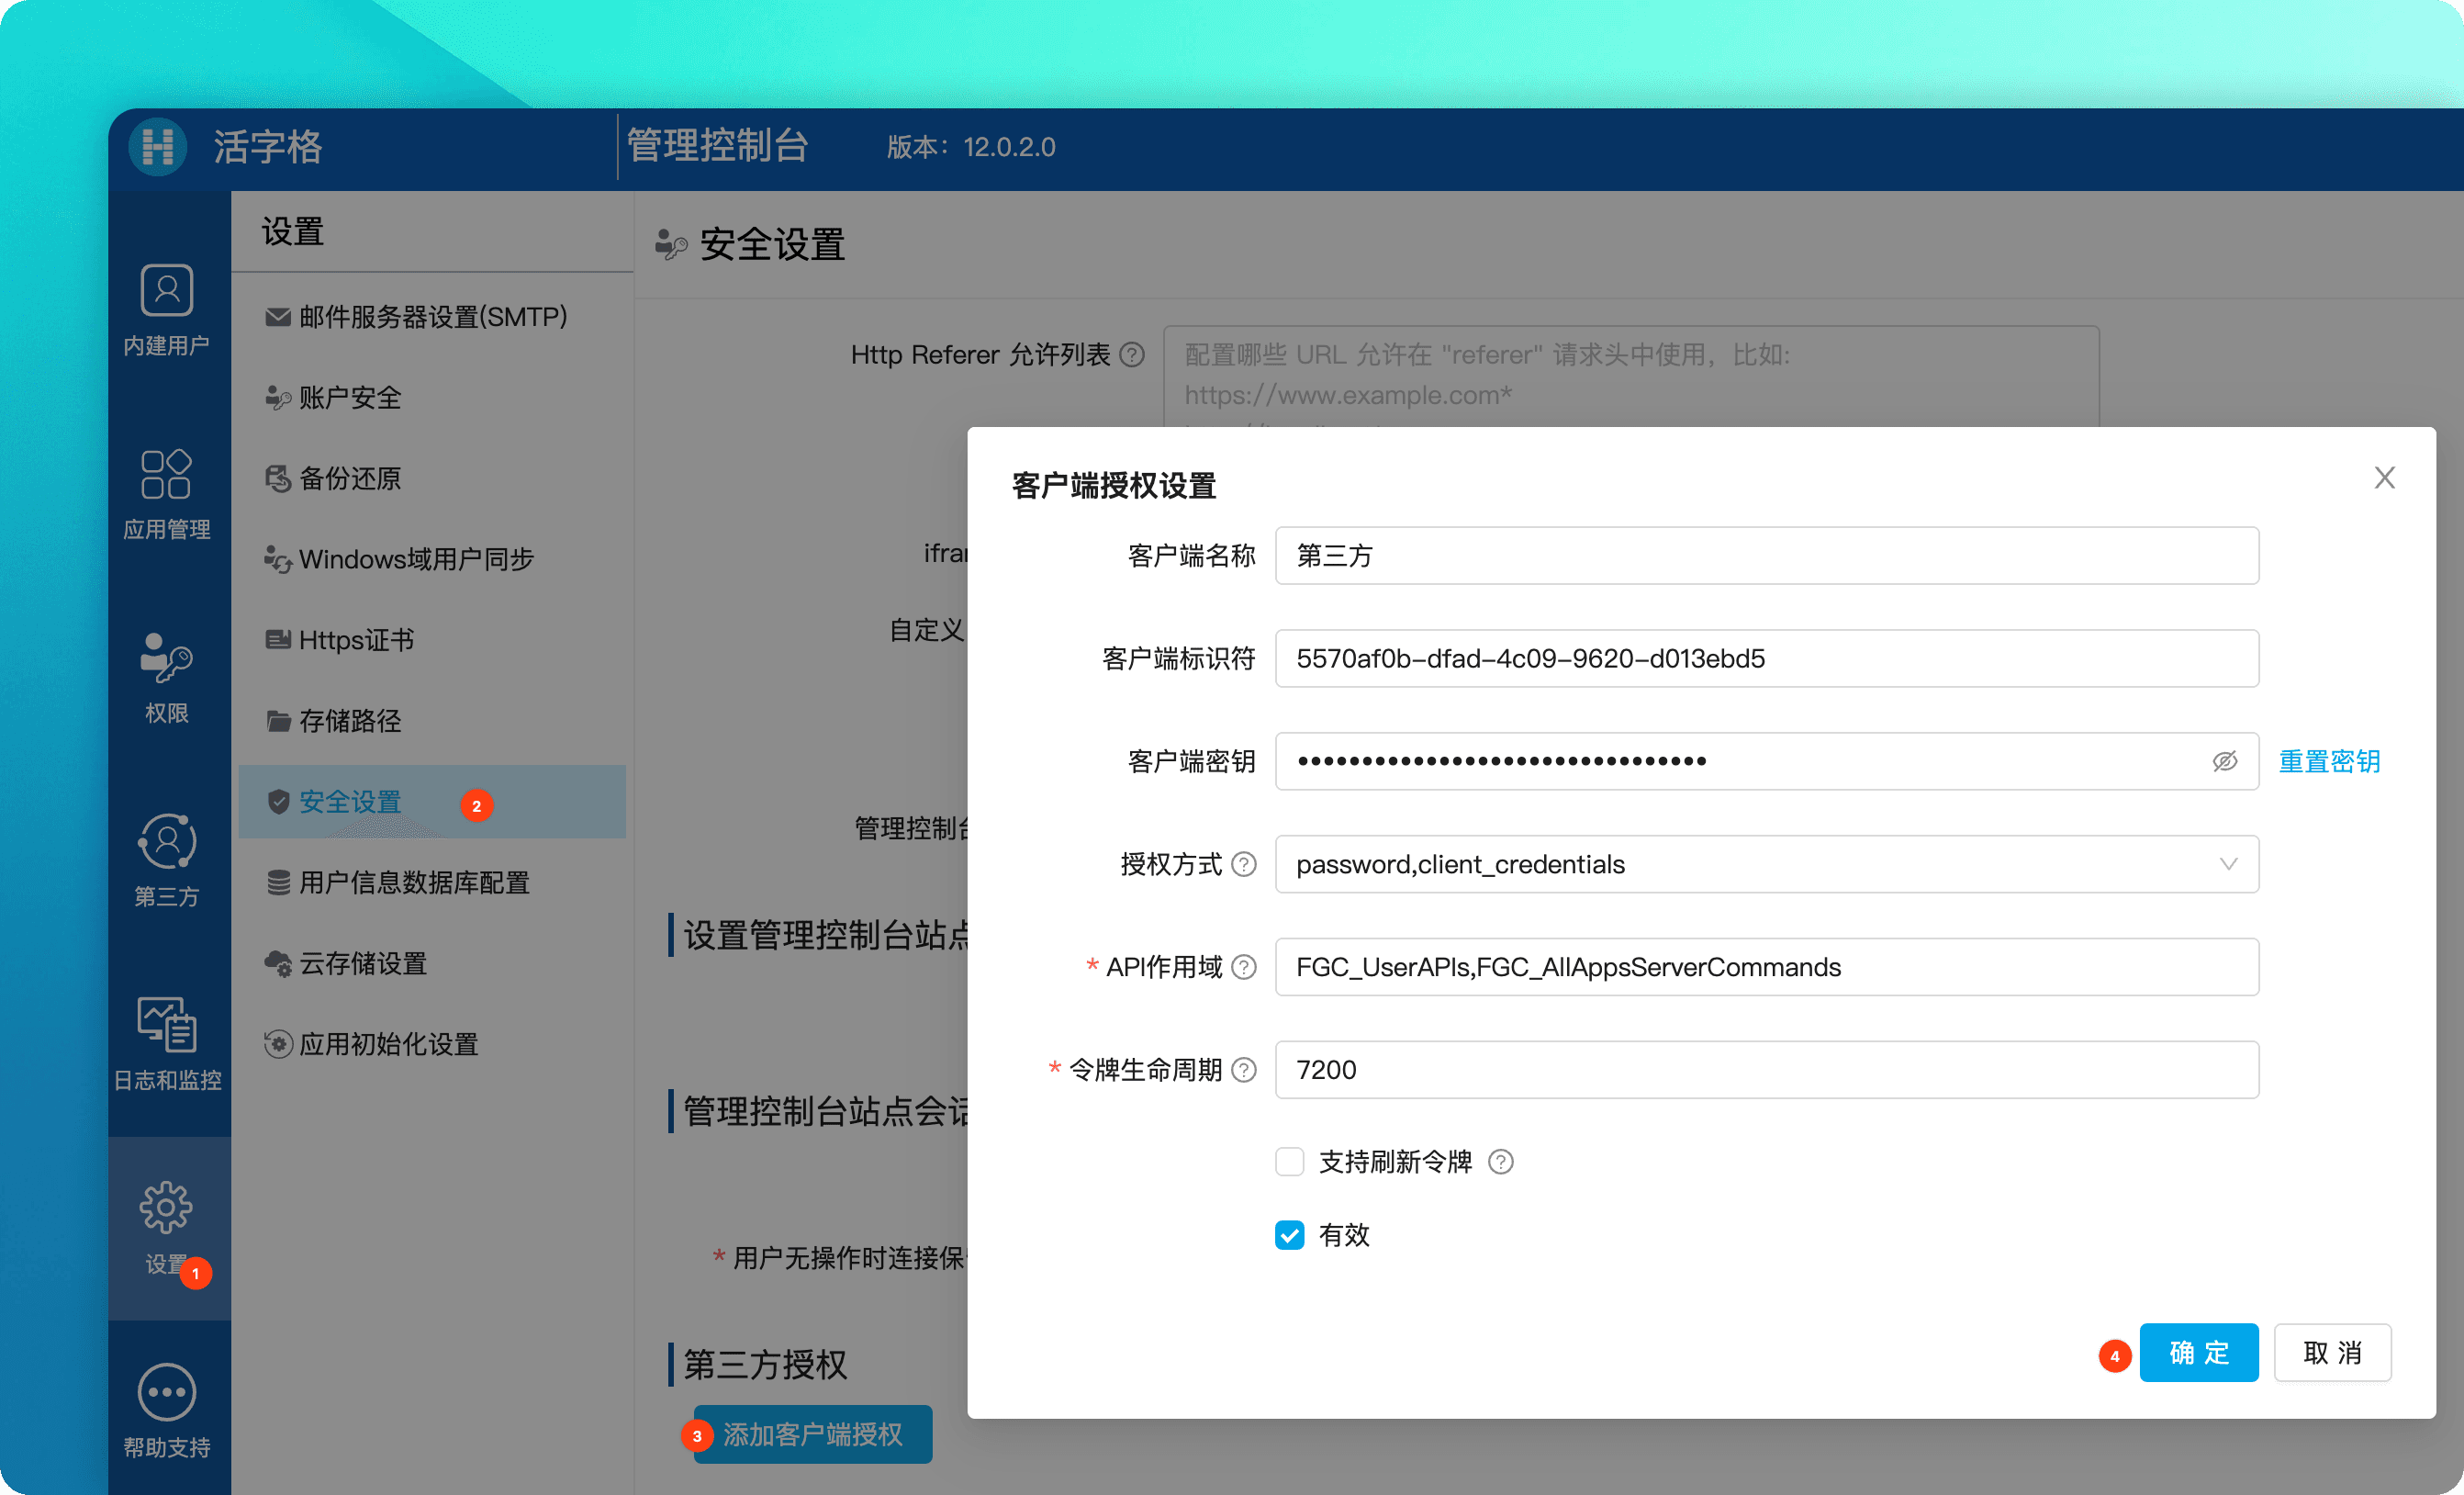
Task: Click the Http Referer 允许列表 text area
Action: [x=1631, y=377]
